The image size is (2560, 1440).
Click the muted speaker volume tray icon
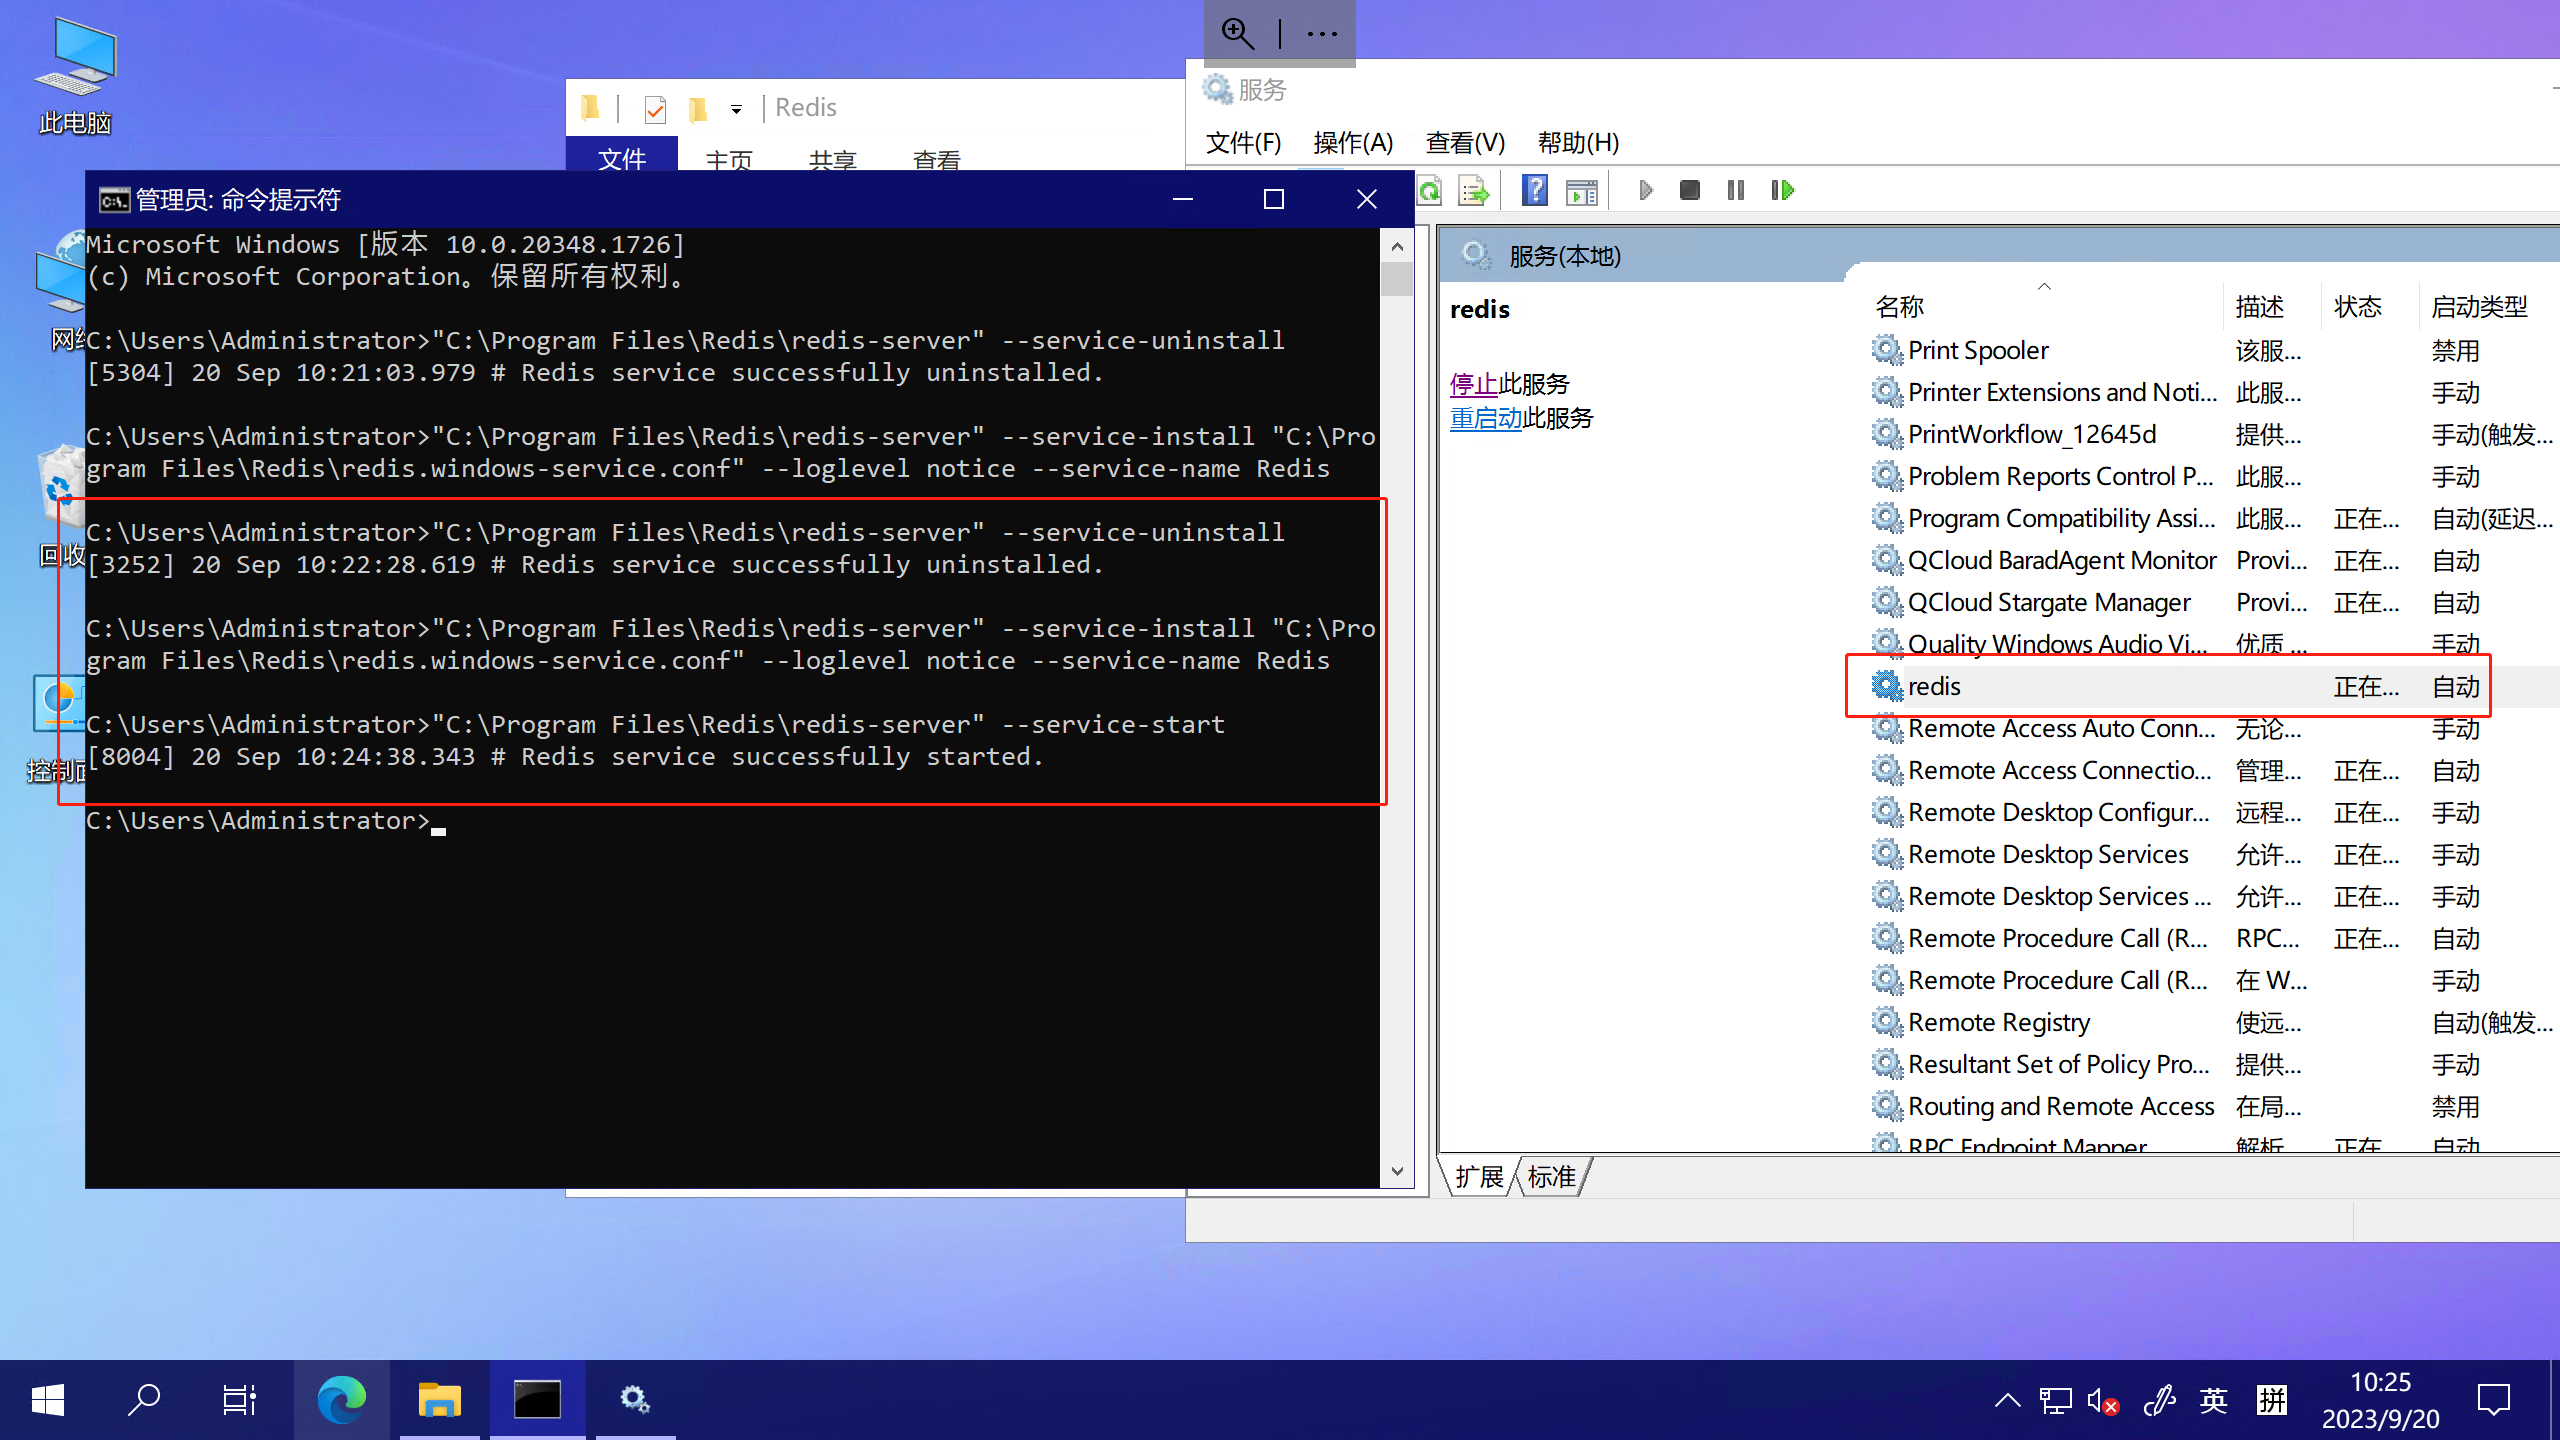pos(2104,1401)
